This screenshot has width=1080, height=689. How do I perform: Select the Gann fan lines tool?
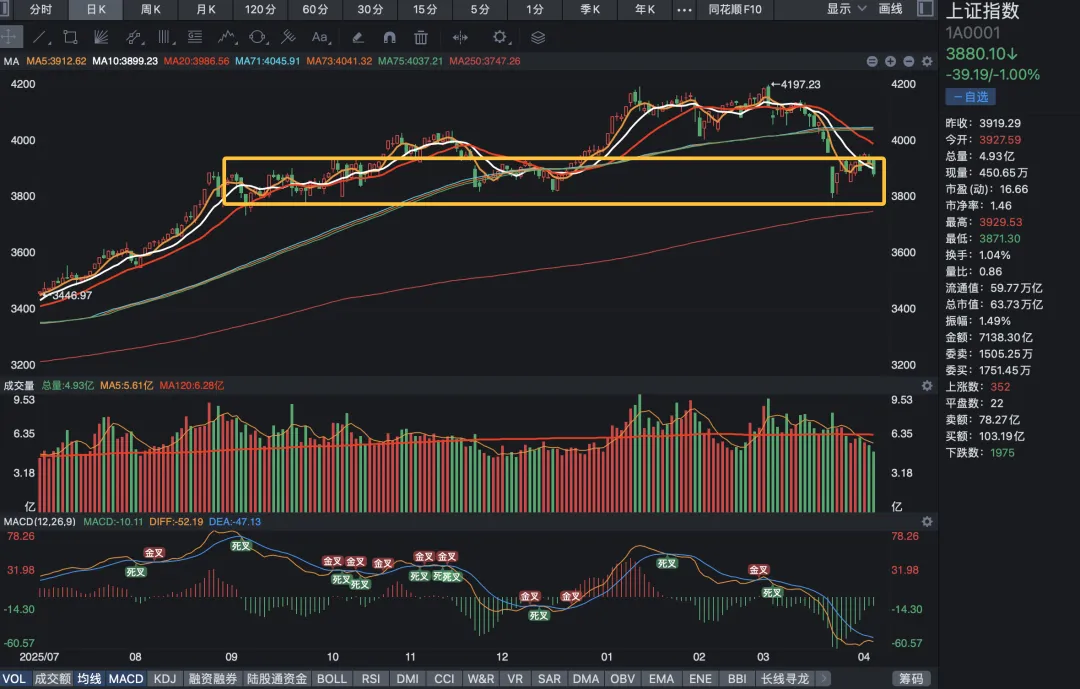pyautogui.click(x=101, y=37)
